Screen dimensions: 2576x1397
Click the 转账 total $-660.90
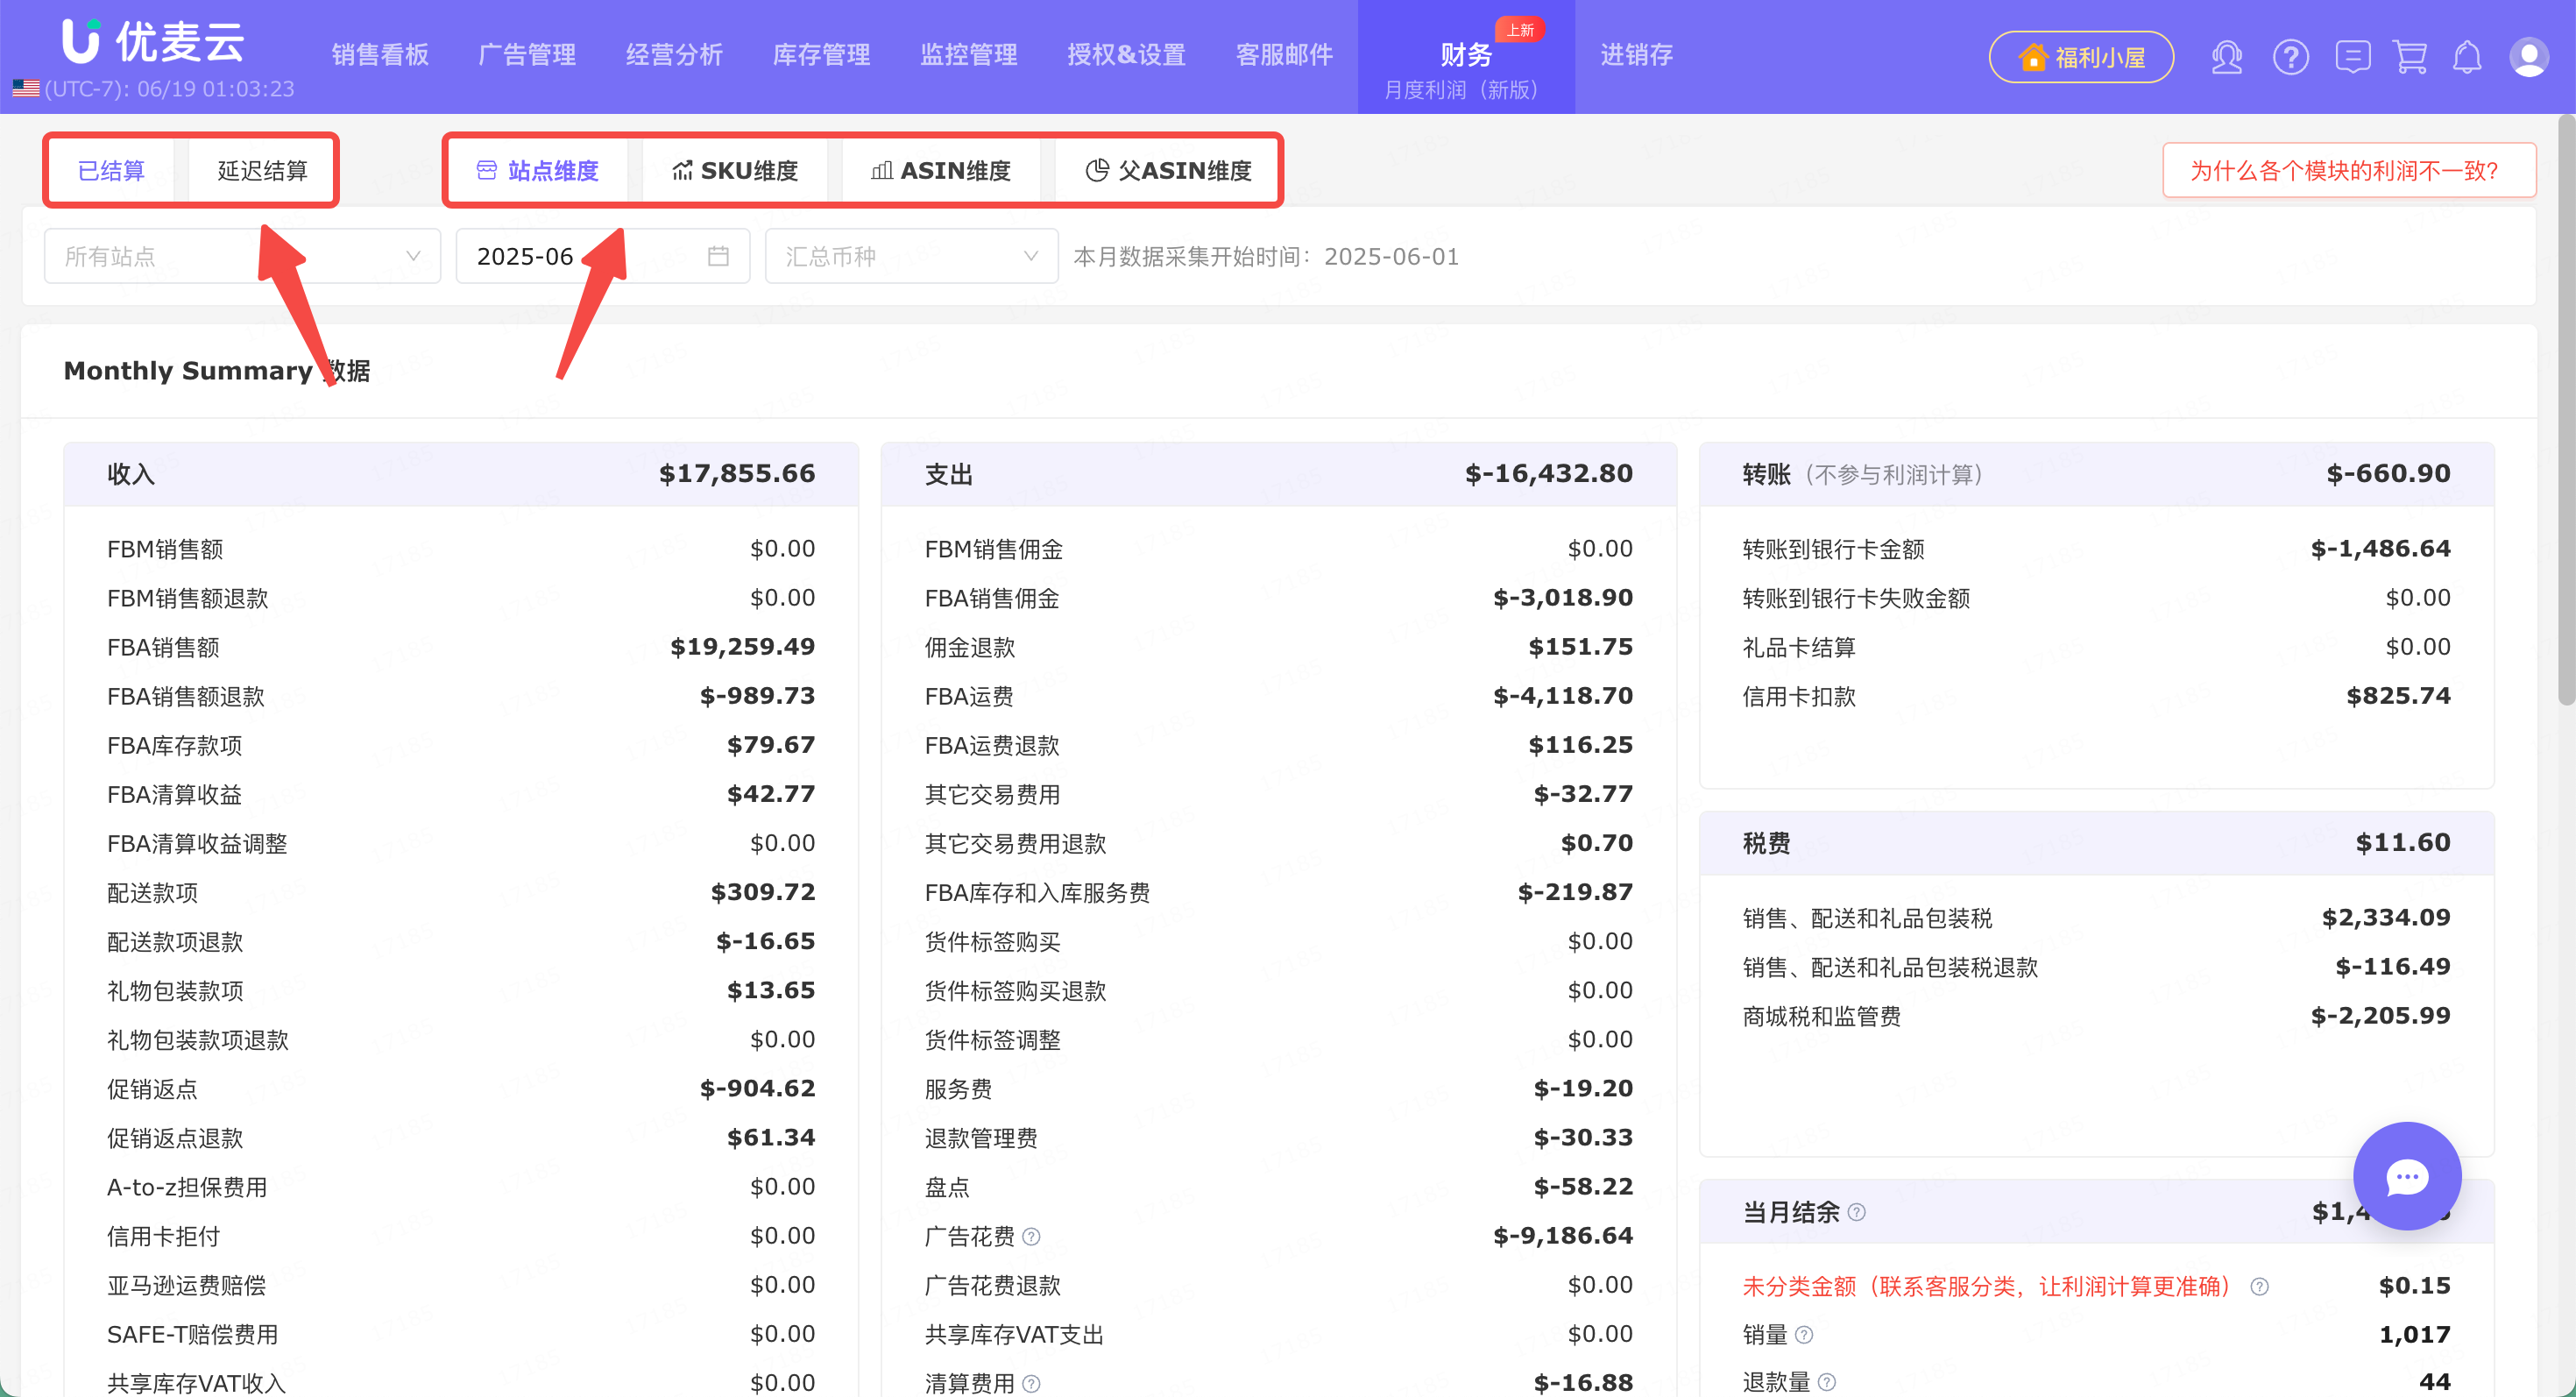click(x=2388, y=474)
